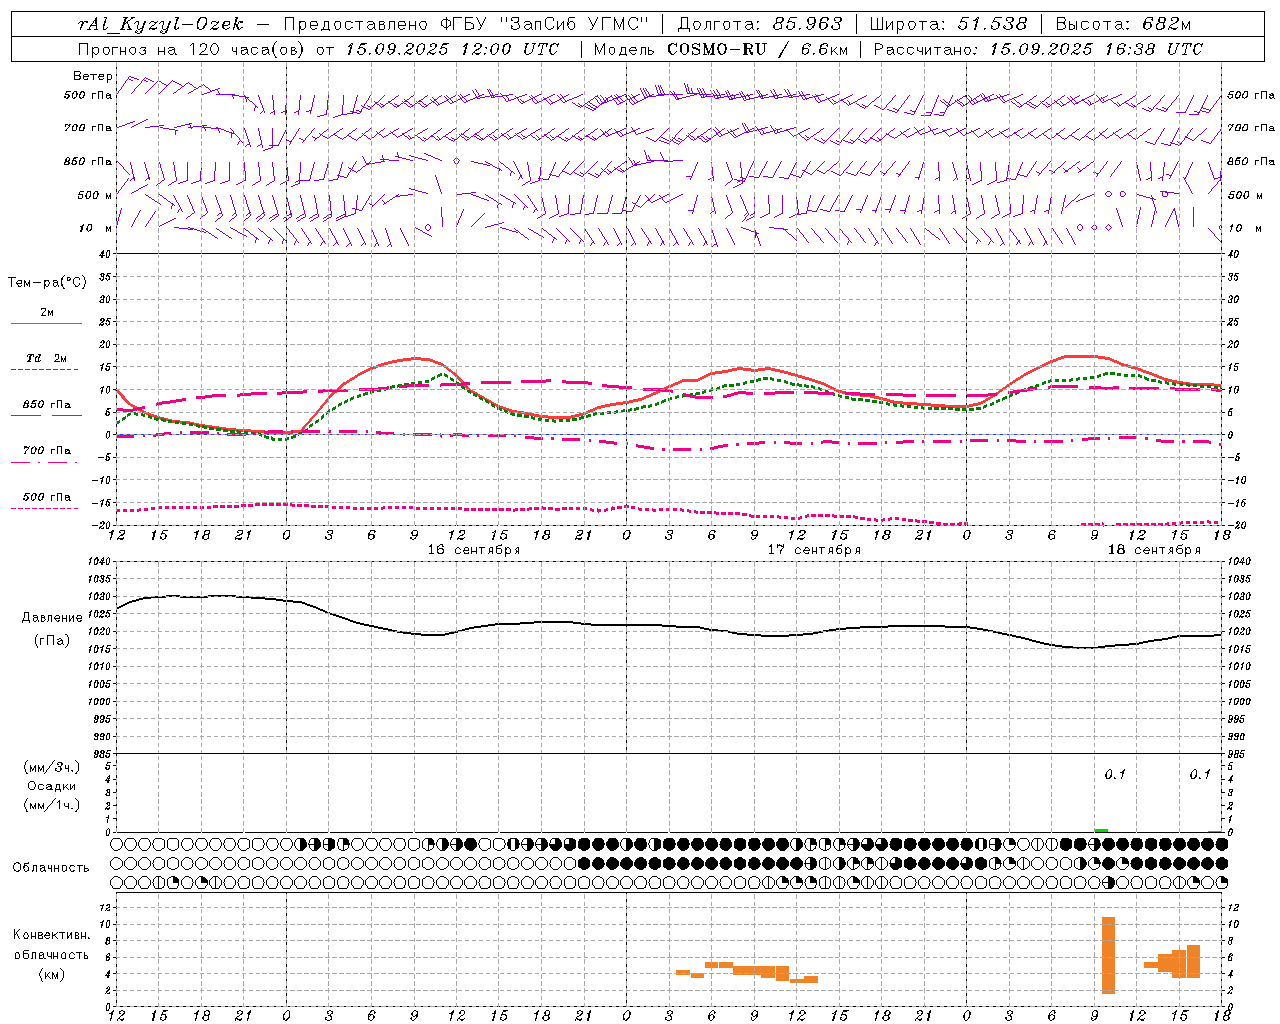Click the '2м' temperature legend entry
The image size is (1280, 1024).
(47, 312)
